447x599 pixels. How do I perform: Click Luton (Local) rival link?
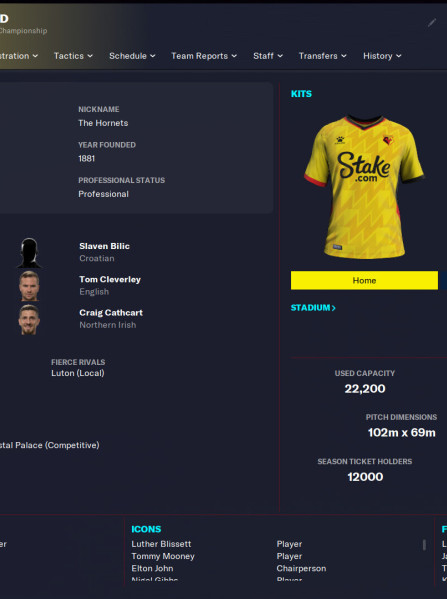tap(78, 373)
